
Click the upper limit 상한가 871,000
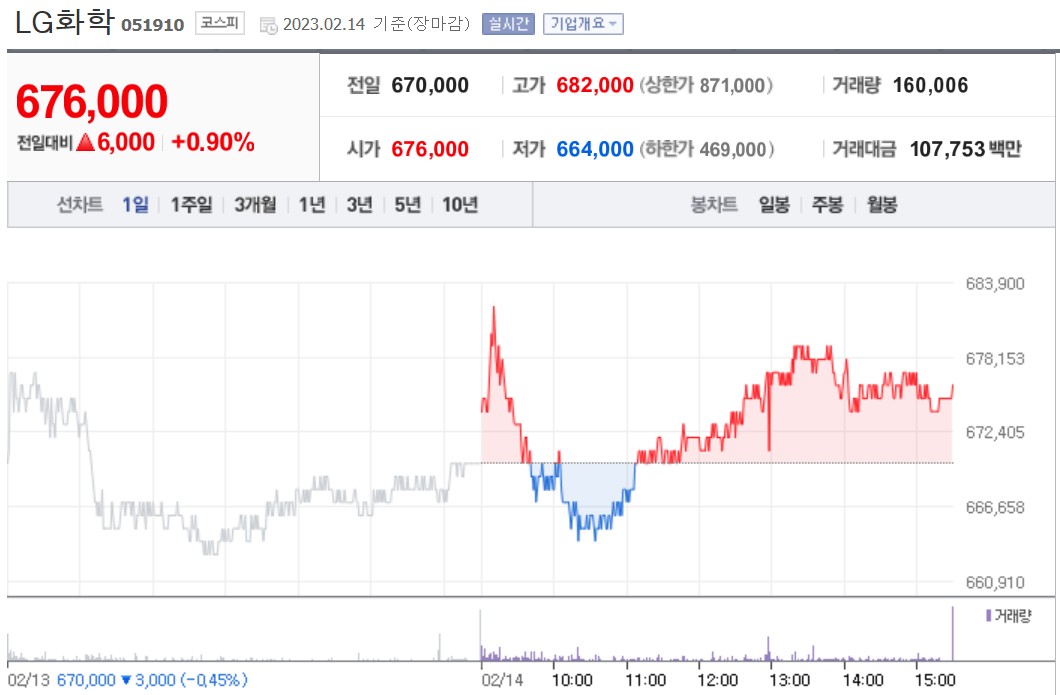[x=706, y=85]
